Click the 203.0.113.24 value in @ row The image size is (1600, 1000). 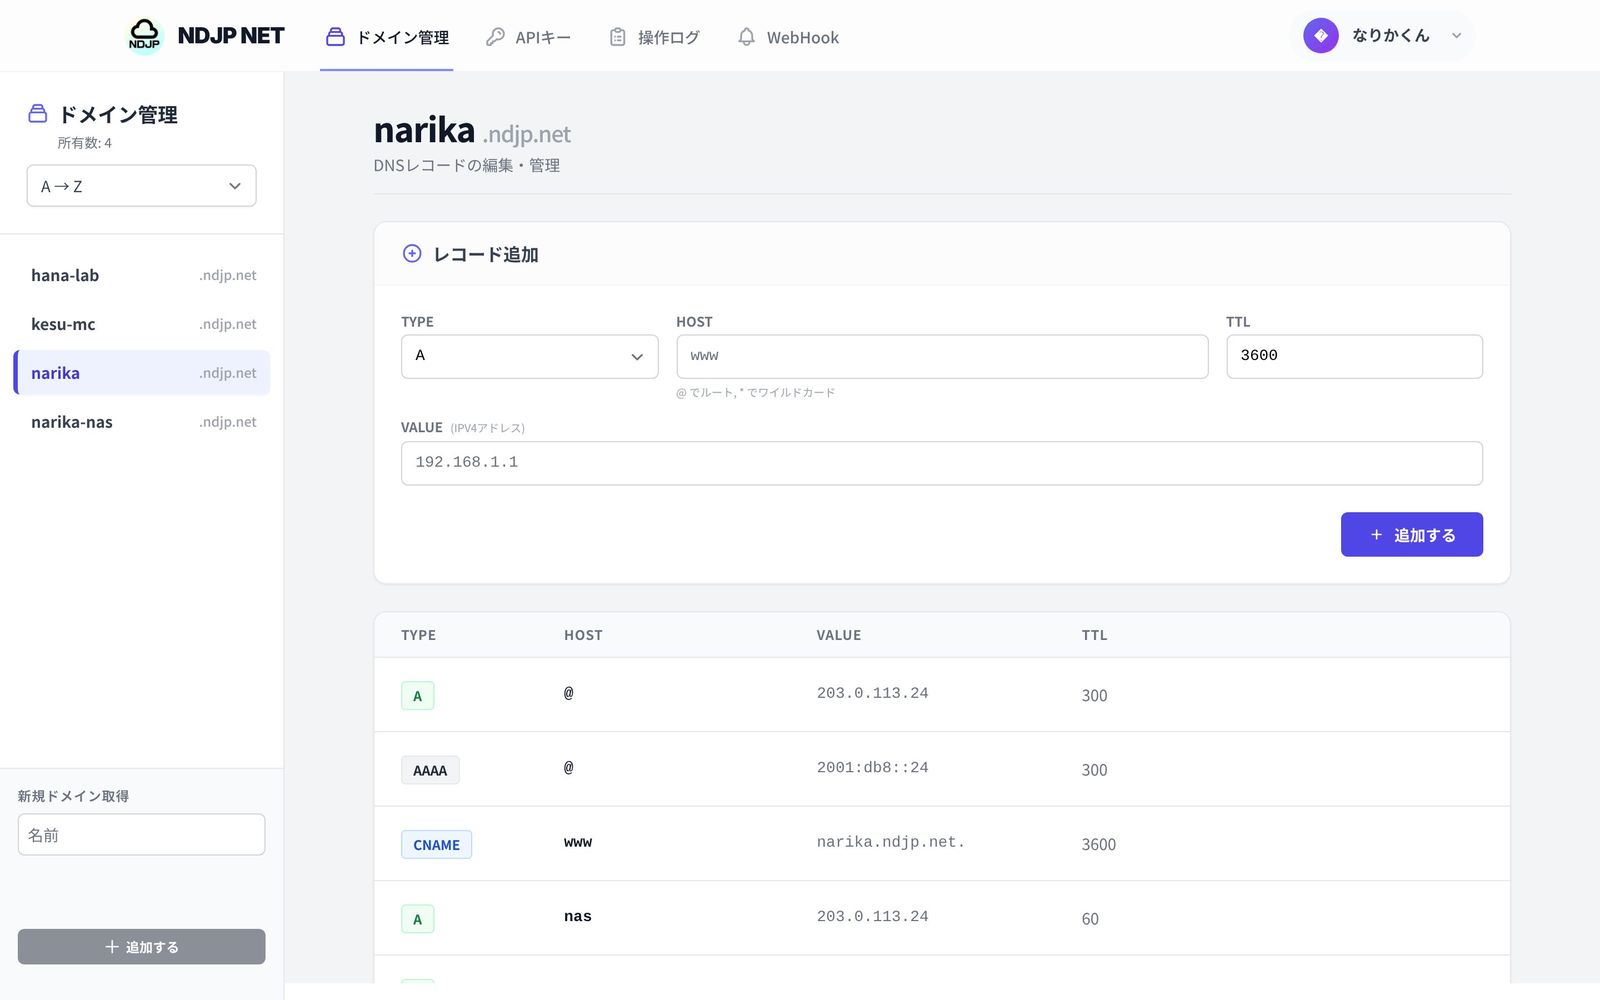pos(872,693)
